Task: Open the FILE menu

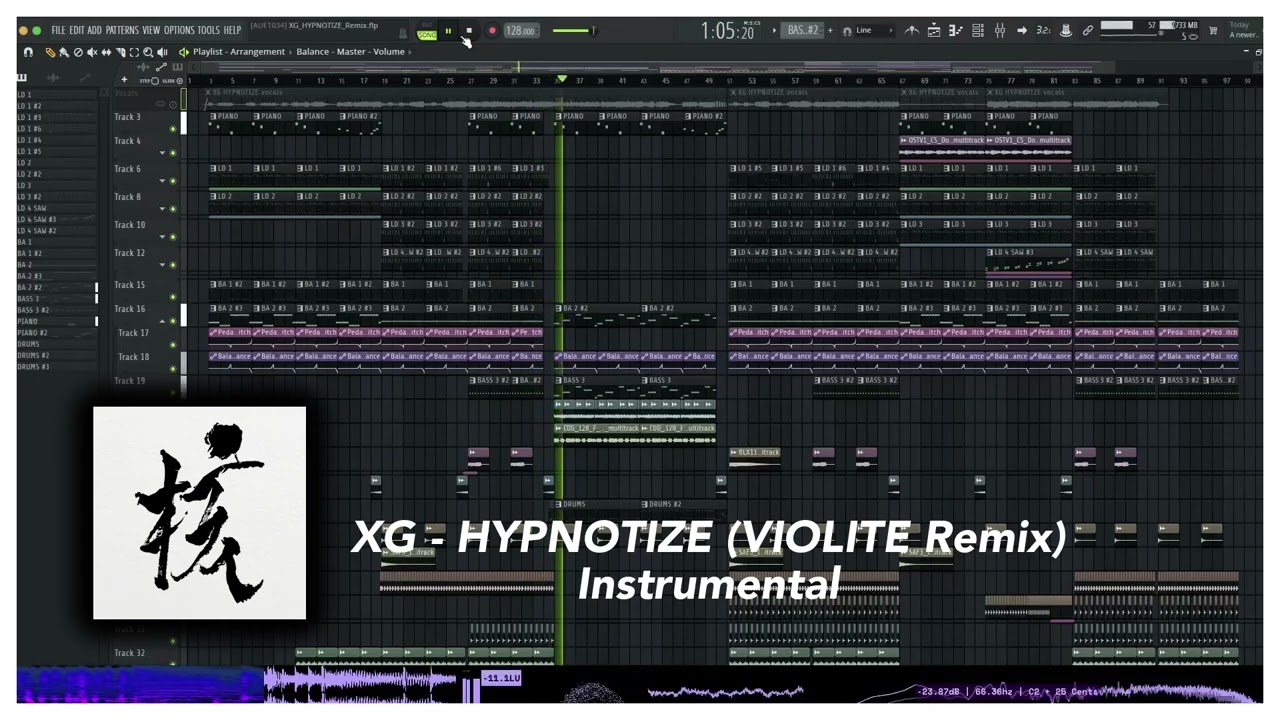Action: (58, 30)
